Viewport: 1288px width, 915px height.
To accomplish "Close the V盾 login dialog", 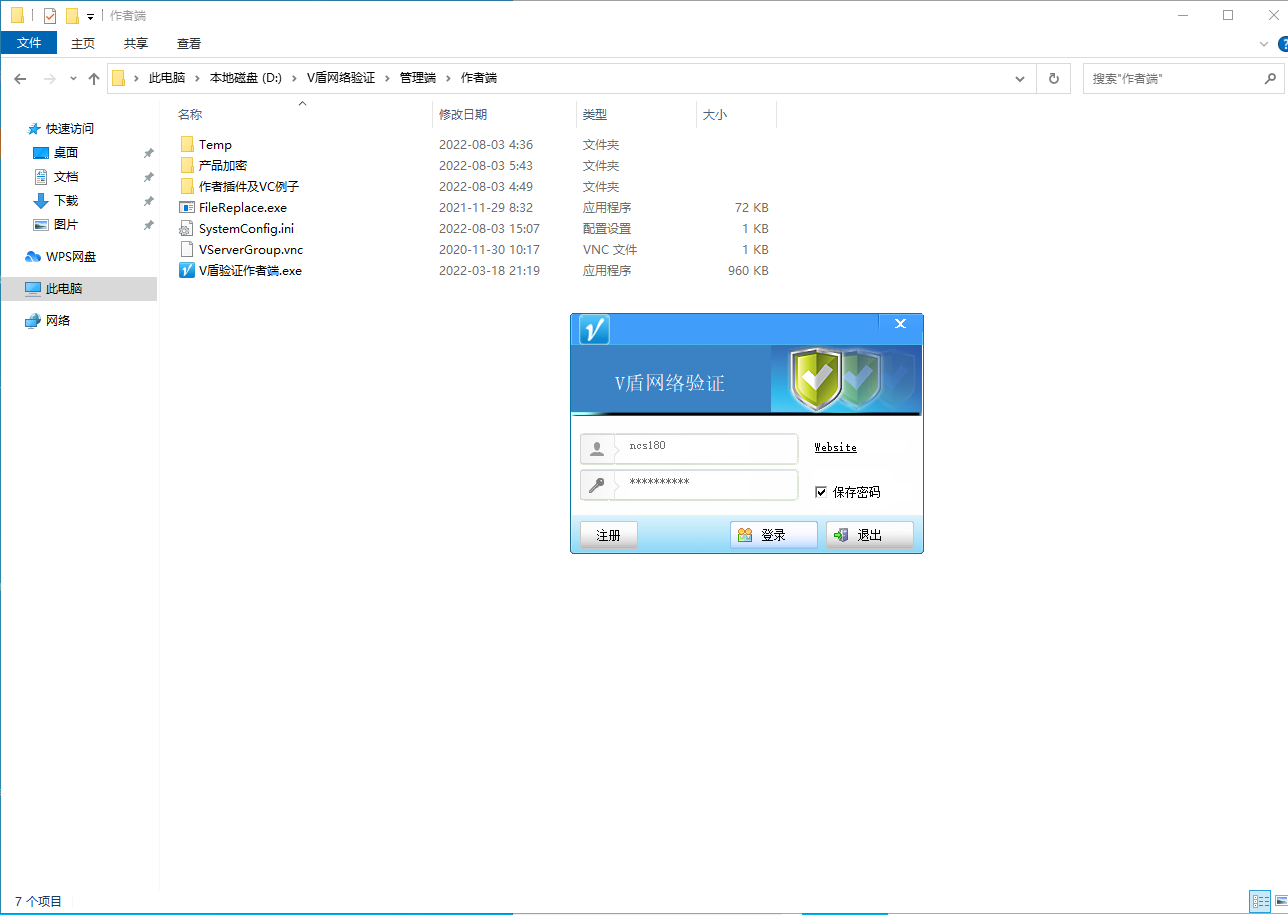I will [x=900, y=323].
